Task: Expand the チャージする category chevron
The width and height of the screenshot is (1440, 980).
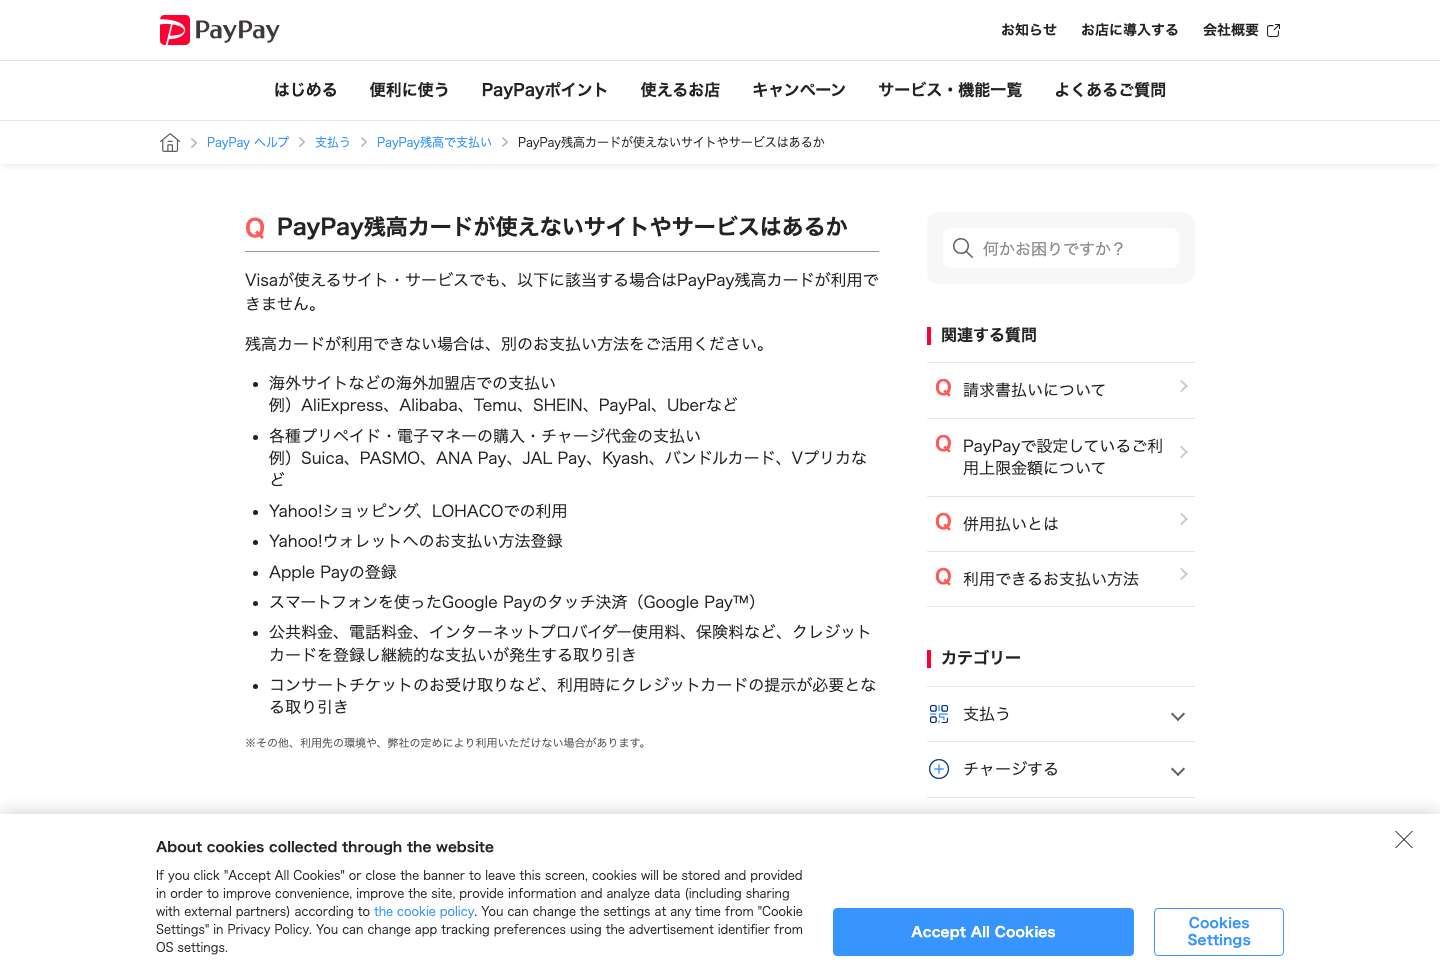Action: [1177, 769]
